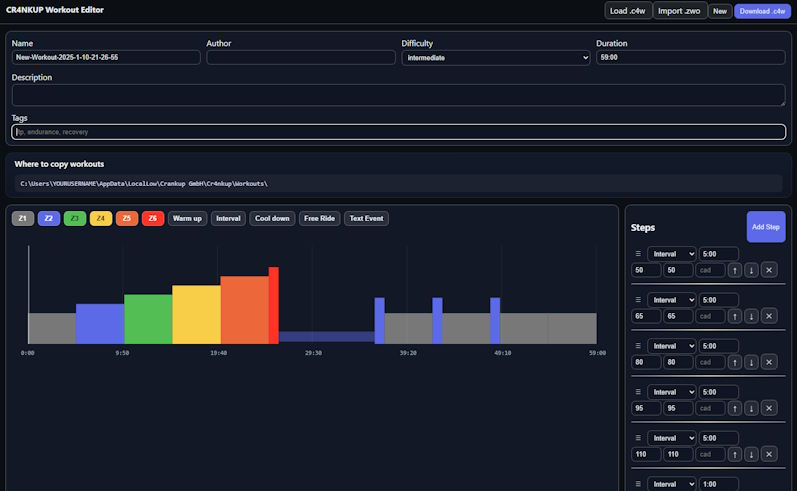Image resolution: width=797 pixels, height=491 pixels.
Task: Select the orange Z5 zone swatch
Action: point(127,219)
